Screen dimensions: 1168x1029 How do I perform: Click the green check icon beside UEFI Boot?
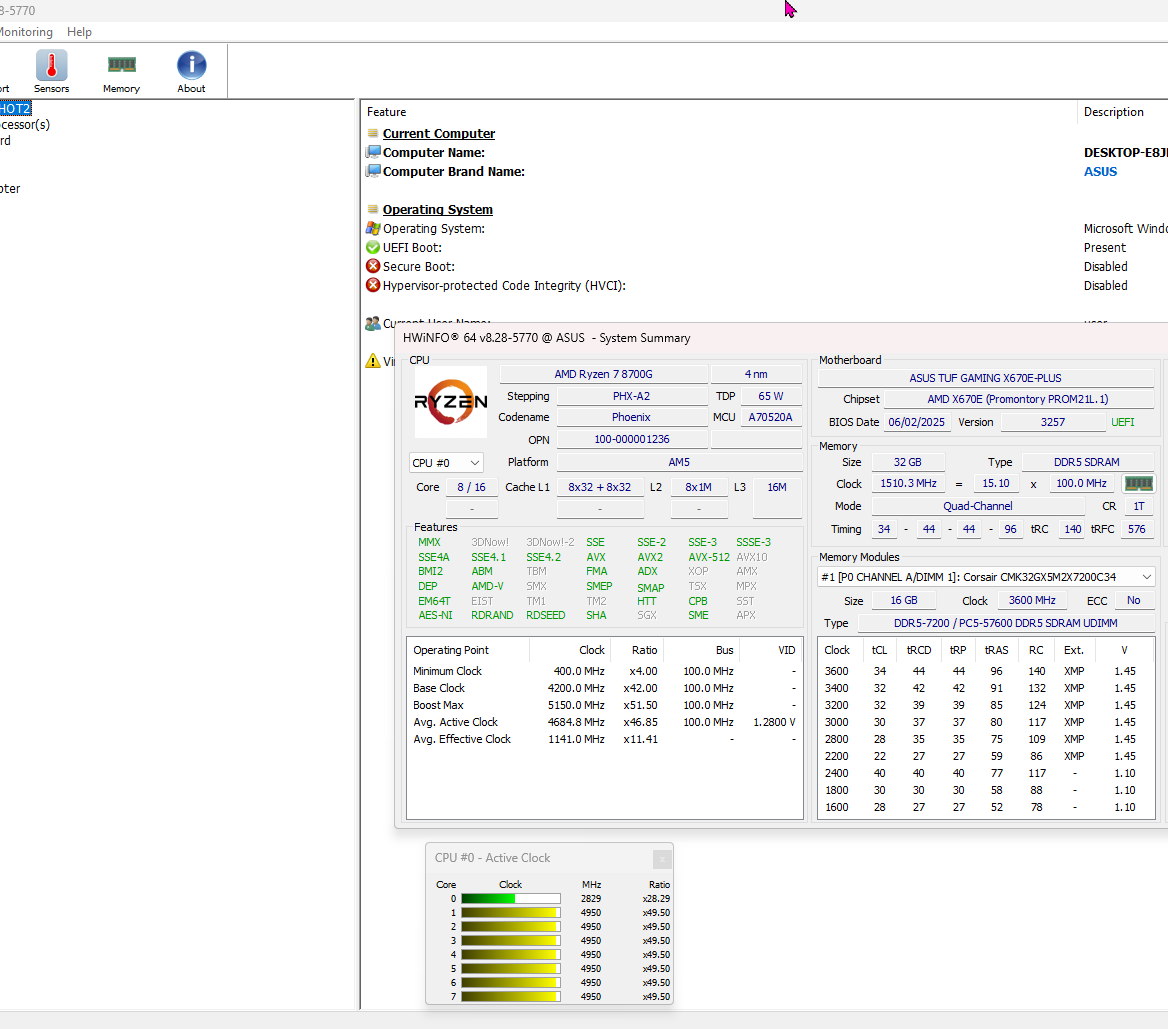373,247
